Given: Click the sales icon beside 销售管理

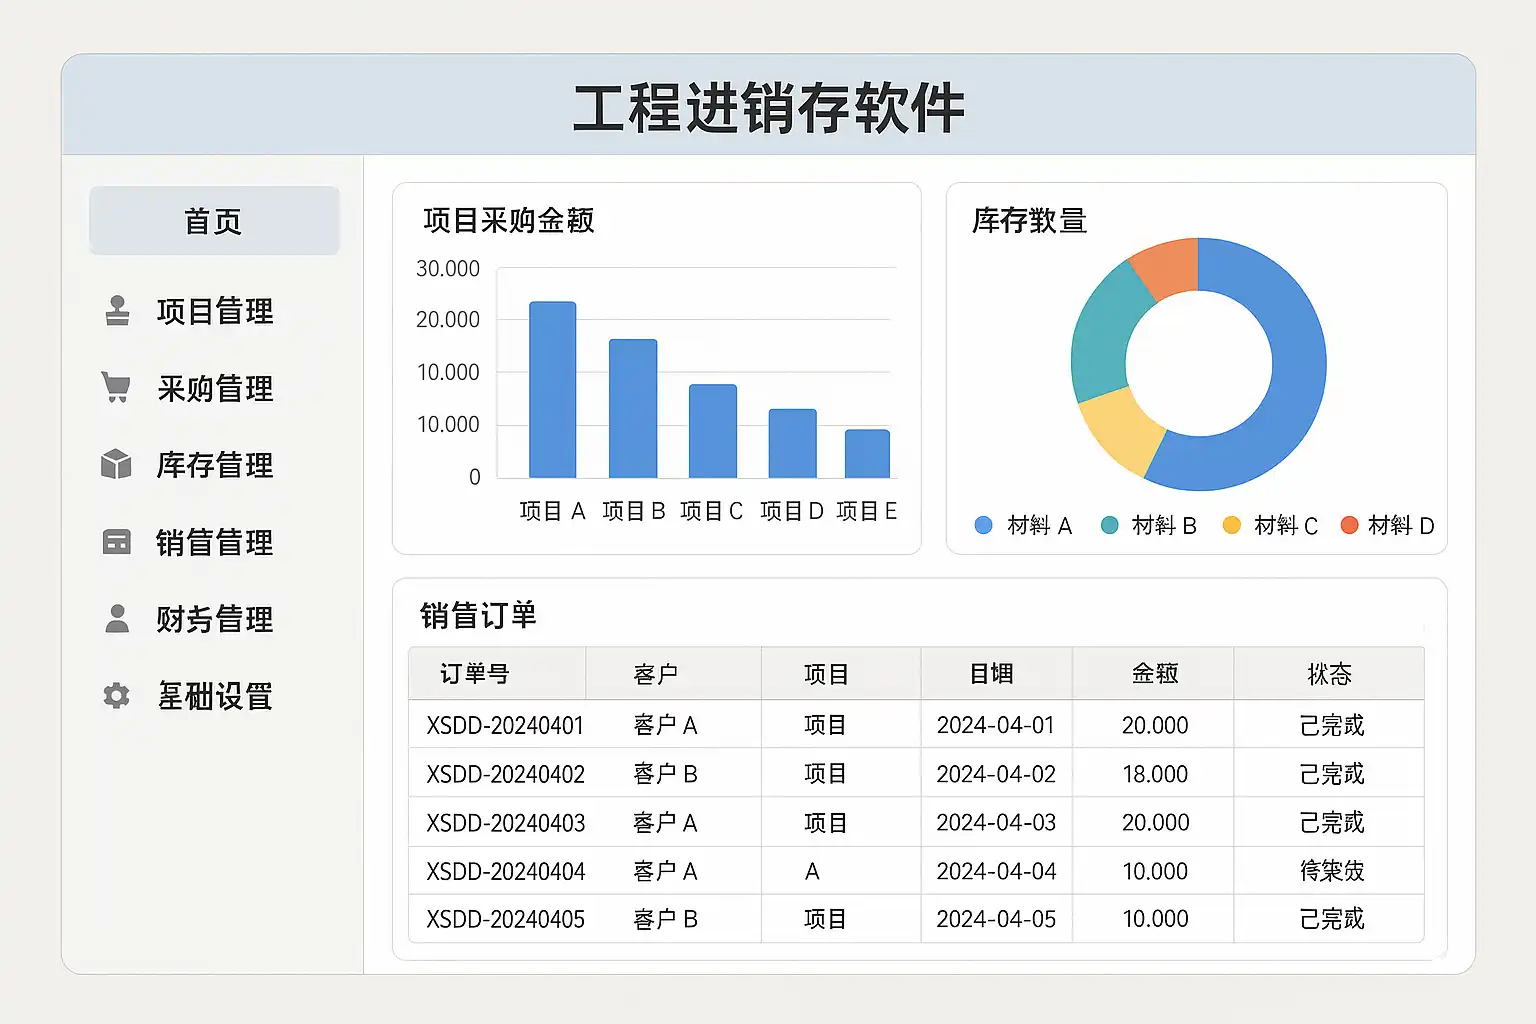Looking at the screenshot, I should (x=117, y=542).
